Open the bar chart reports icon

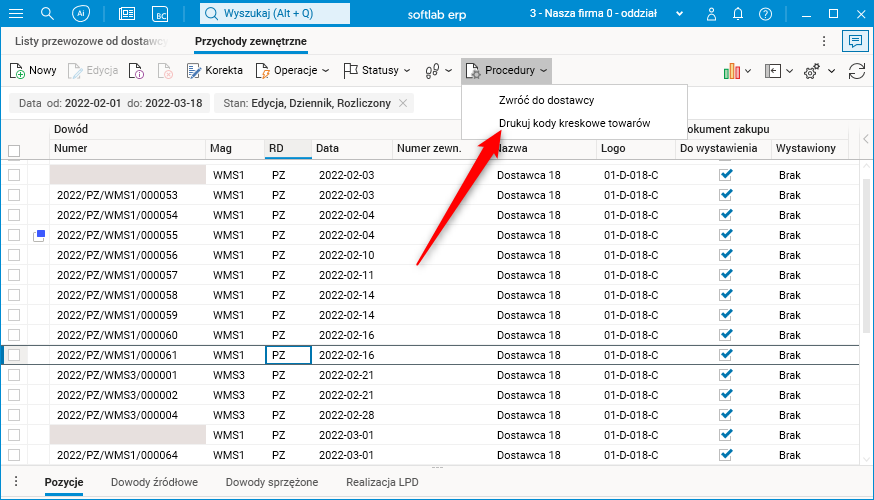(731, 71)
